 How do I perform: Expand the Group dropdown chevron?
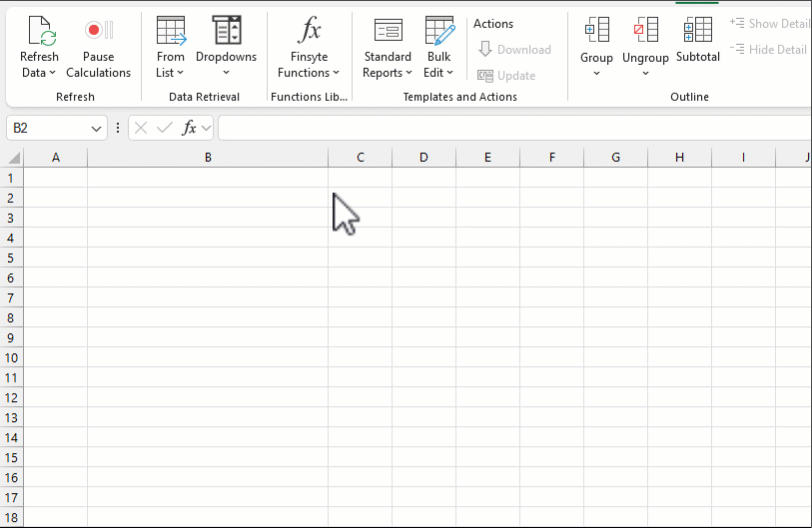pos(597,74)
